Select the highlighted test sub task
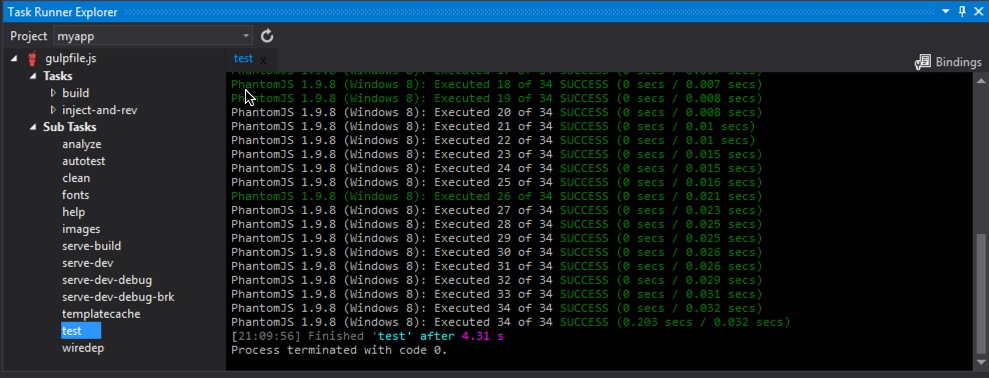 (80, 331)
